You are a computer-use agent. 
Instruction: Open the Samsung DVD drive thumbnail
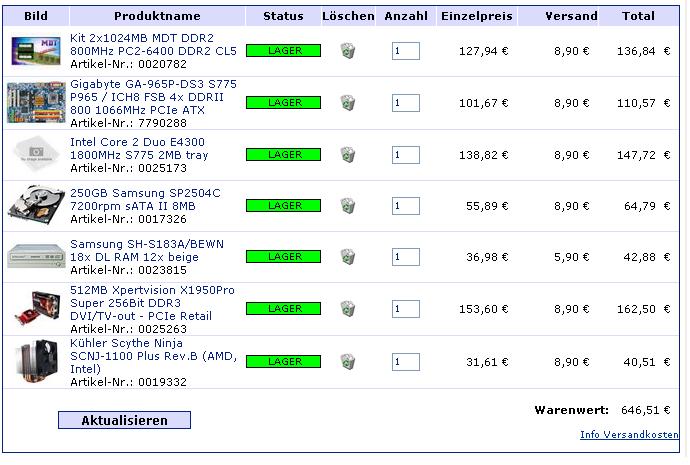pos(36,255)
